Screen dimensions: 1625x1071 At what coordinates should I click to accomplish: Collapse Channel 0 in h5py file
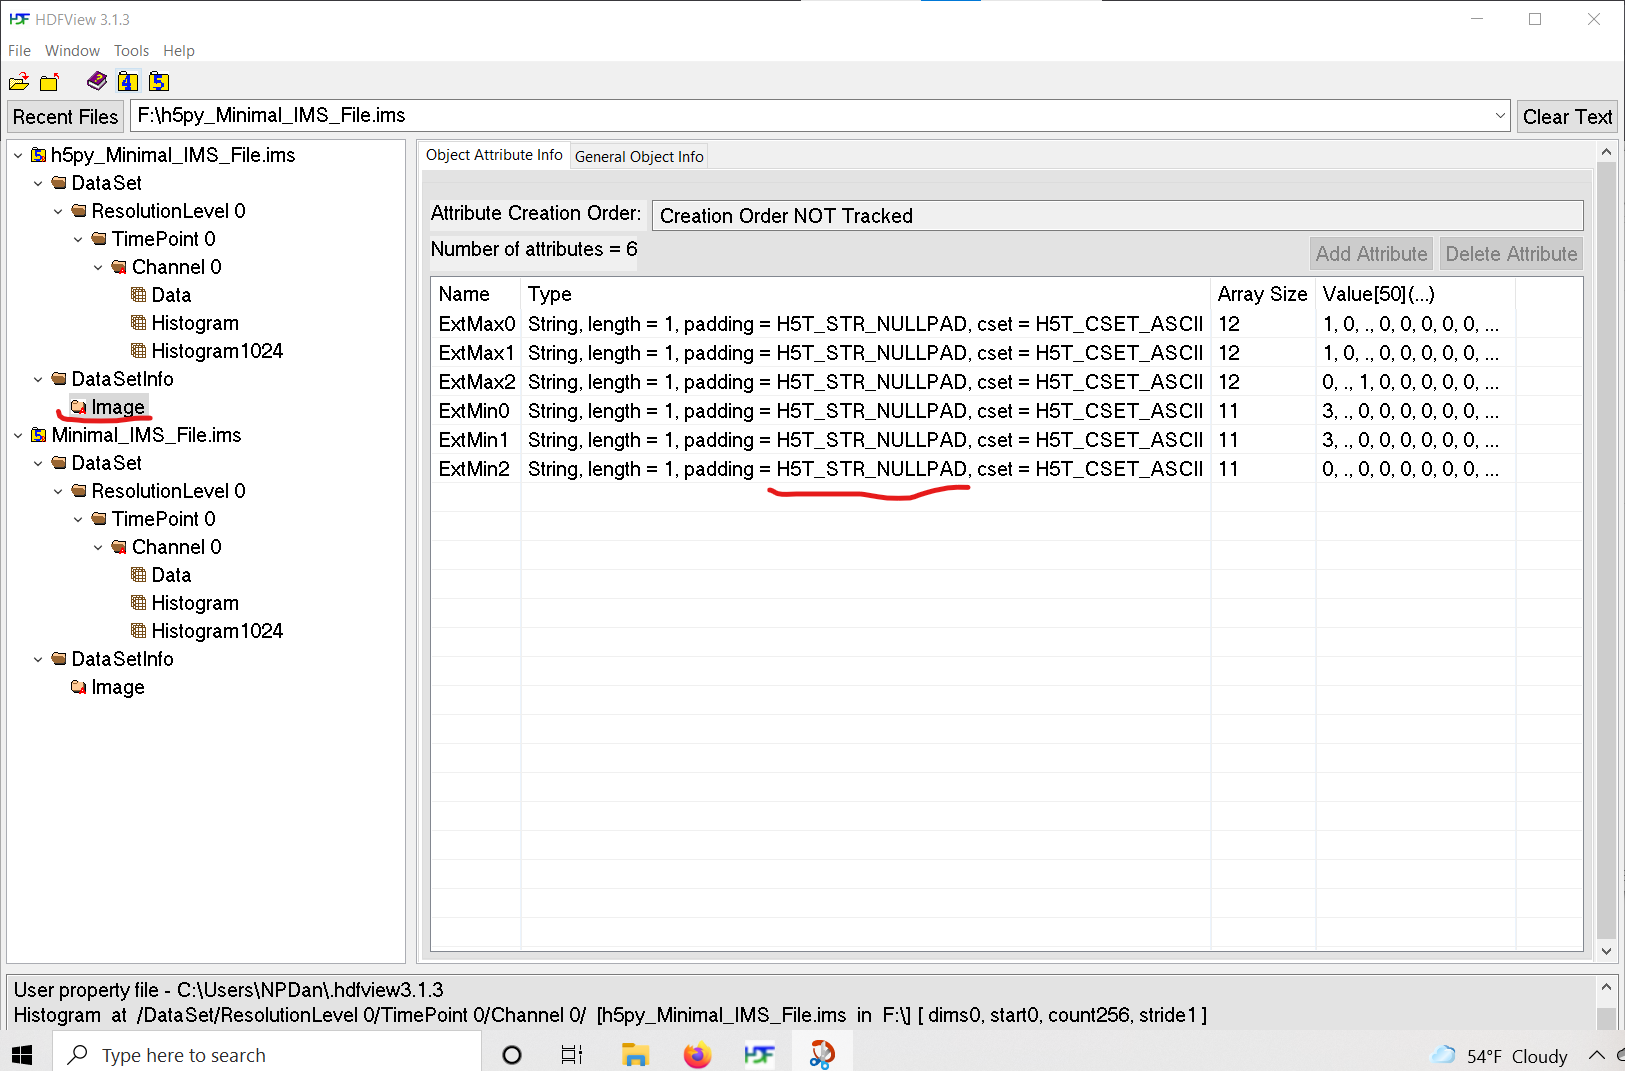(x=98, y=267)
